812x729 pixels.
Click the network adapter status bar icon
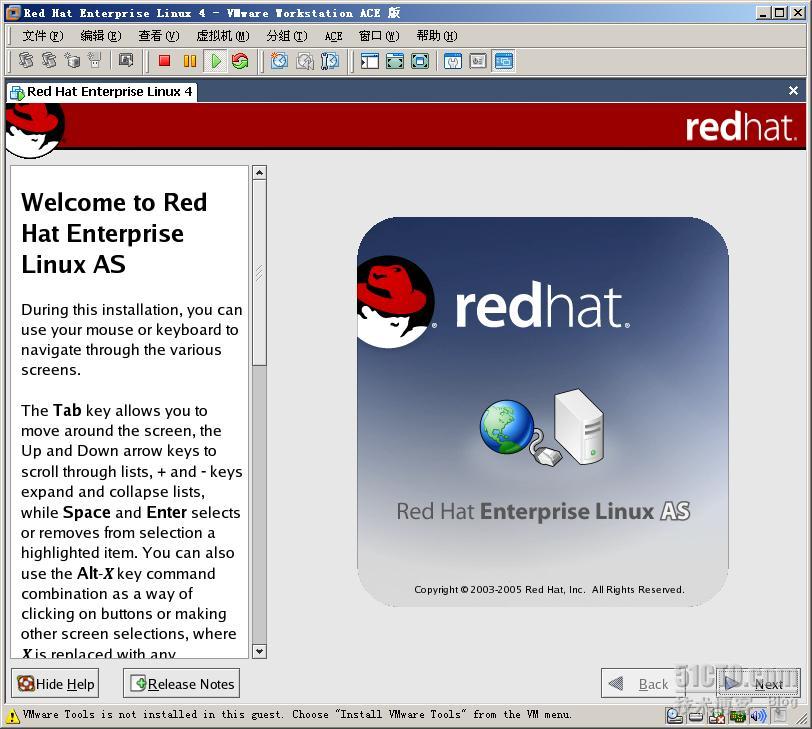click(737, 717)
